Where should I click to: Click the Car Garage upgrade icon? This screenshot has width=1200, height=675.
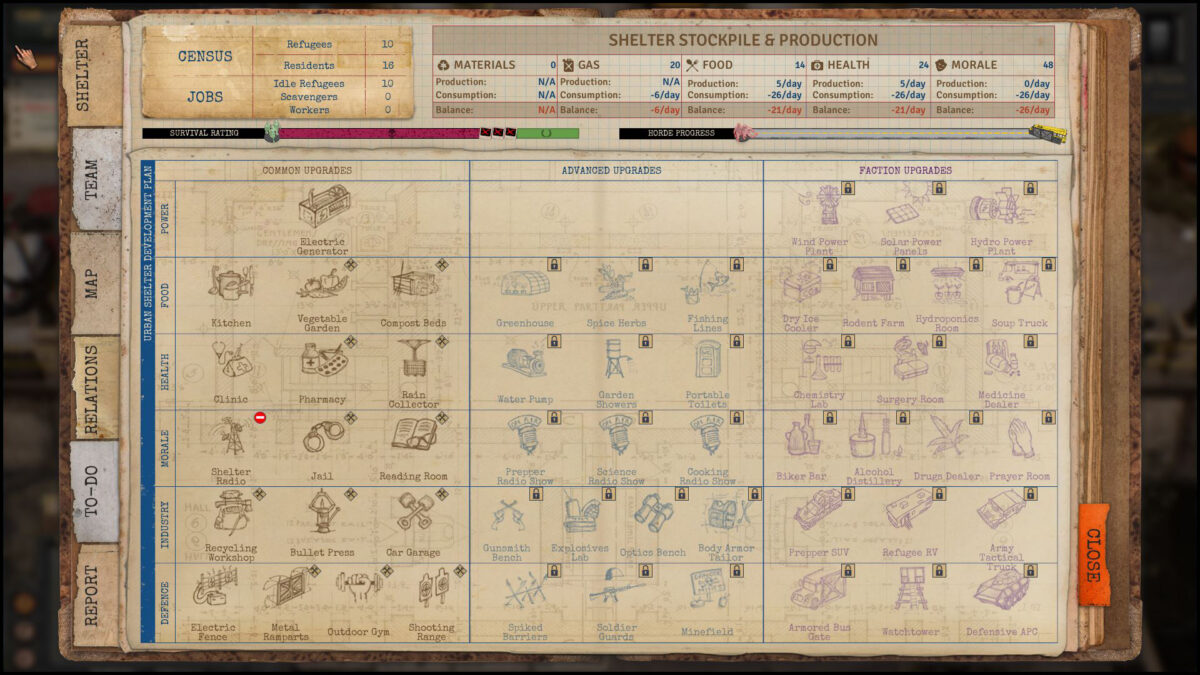(x=413, y=512)
